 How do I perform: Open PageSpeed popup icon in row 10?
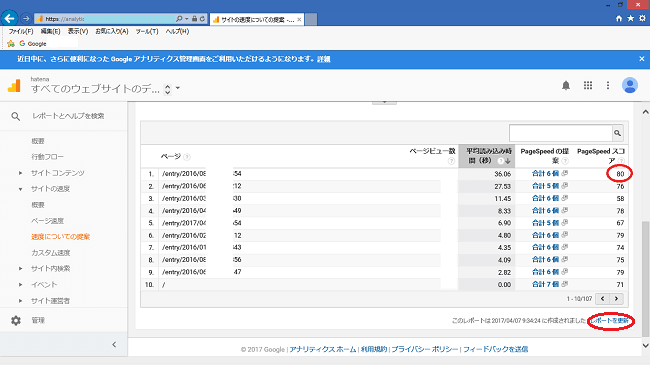coord(565,284)
